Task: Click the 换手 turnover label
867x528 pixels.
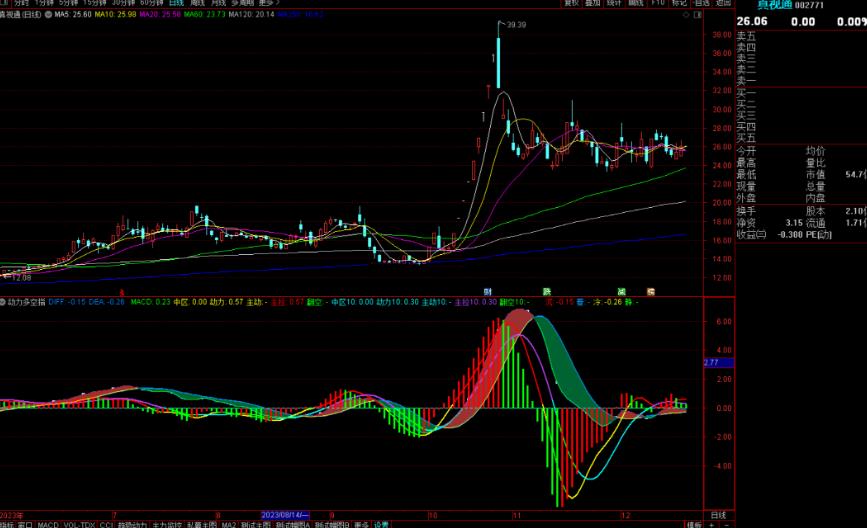Action: click(x=746, y=211)
